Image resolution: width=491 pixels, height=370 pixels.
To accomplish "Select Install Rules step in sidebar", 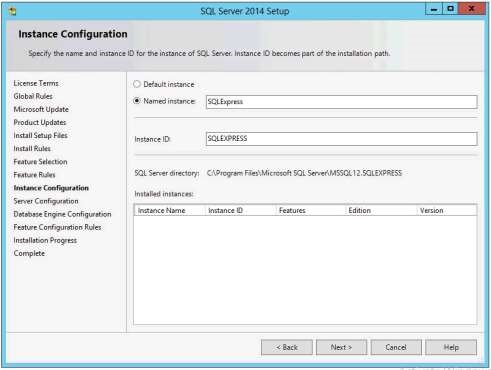I will click(32, 148).
